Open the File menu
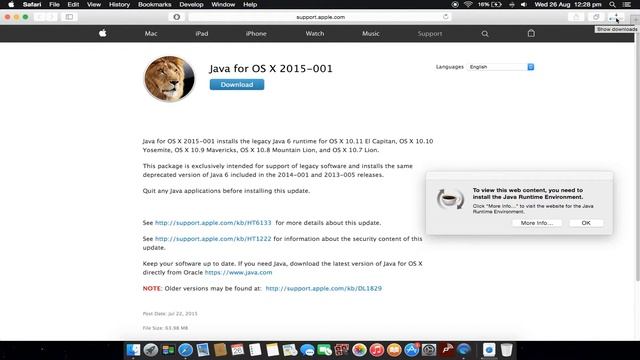 coord(54,4)
